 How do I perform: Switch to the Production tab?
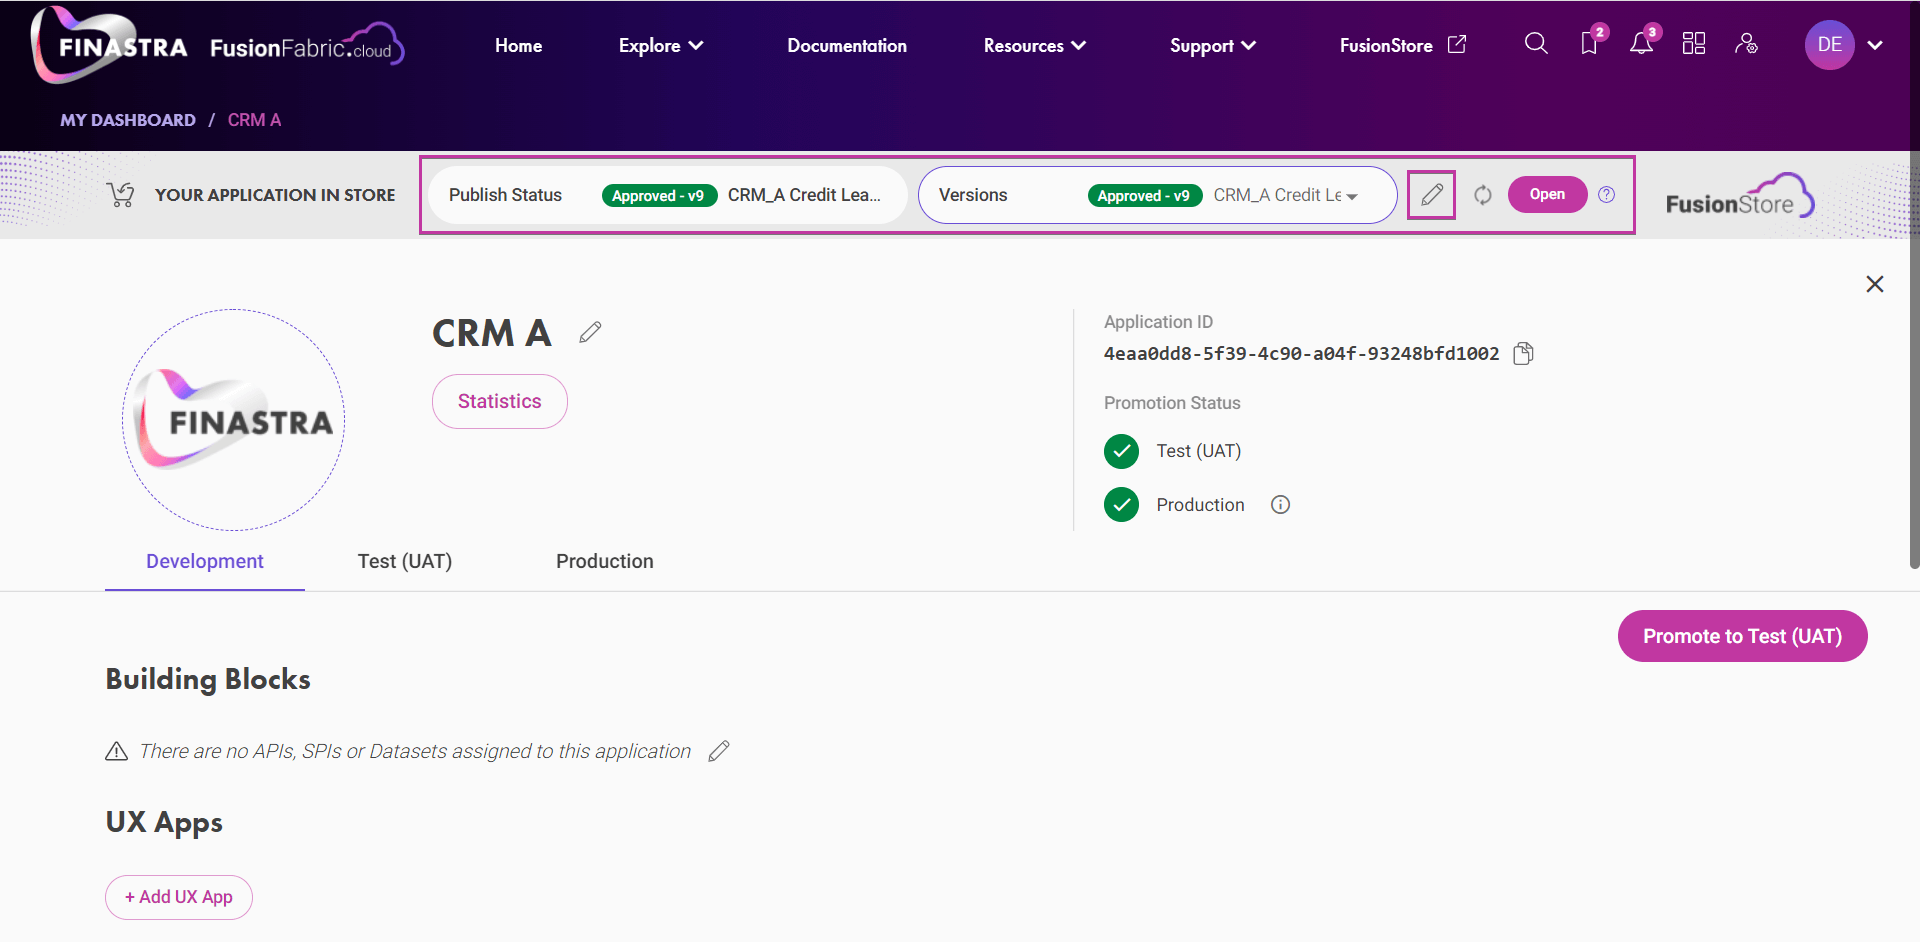click(x=605, y=561)
